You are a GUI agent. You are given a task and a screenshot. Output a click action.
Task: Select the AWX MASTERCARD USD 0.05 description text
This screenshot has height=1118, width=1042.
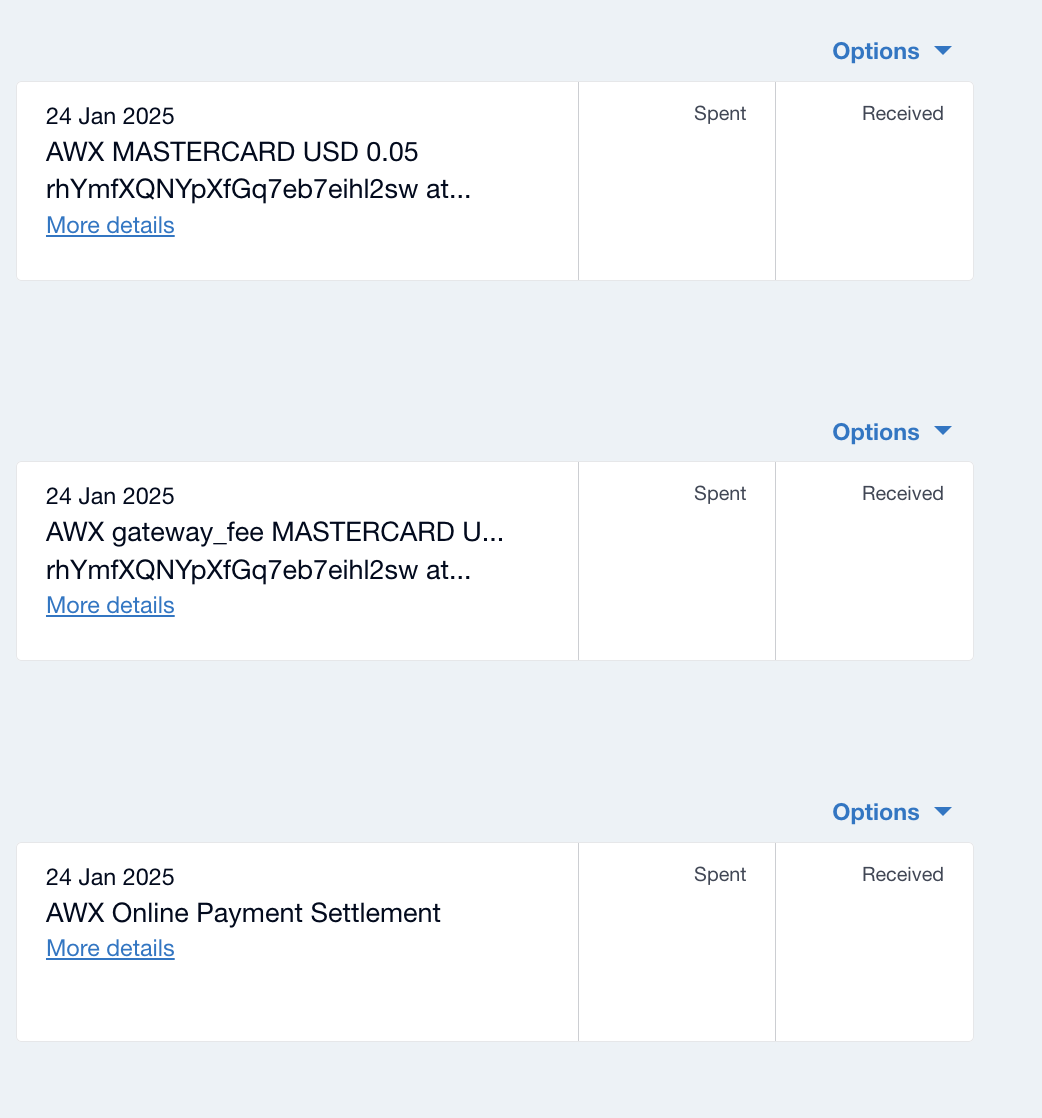point(232,152)
